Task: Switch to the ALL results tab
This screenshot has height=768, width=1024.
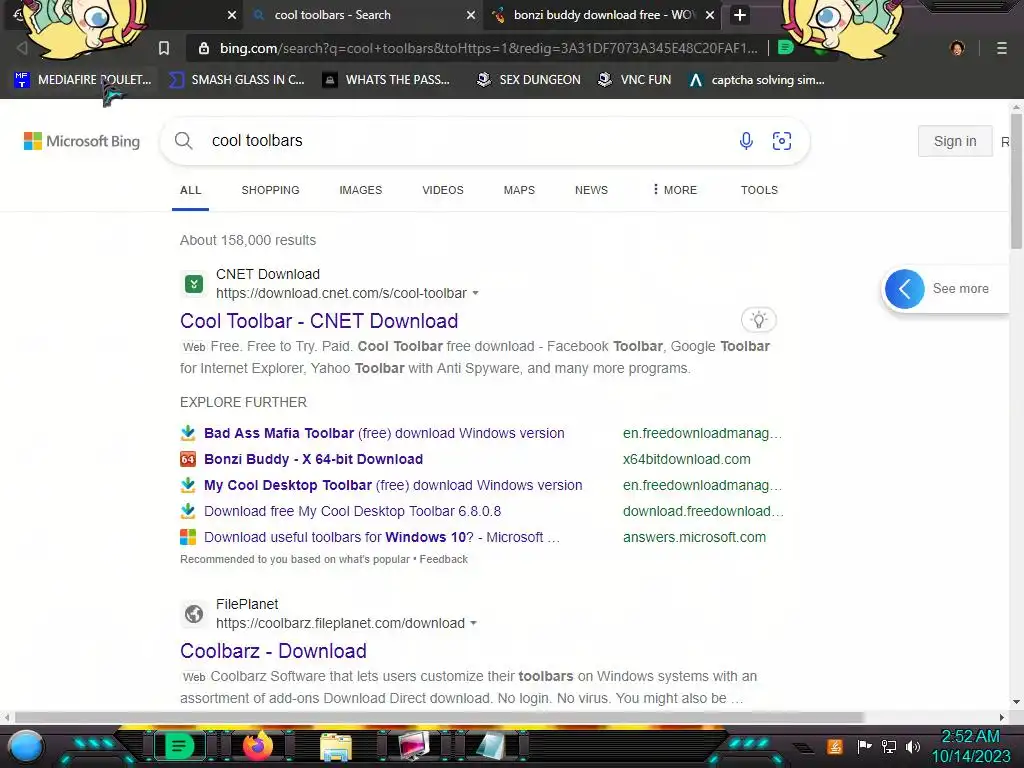Action: [x=190, y=190]
